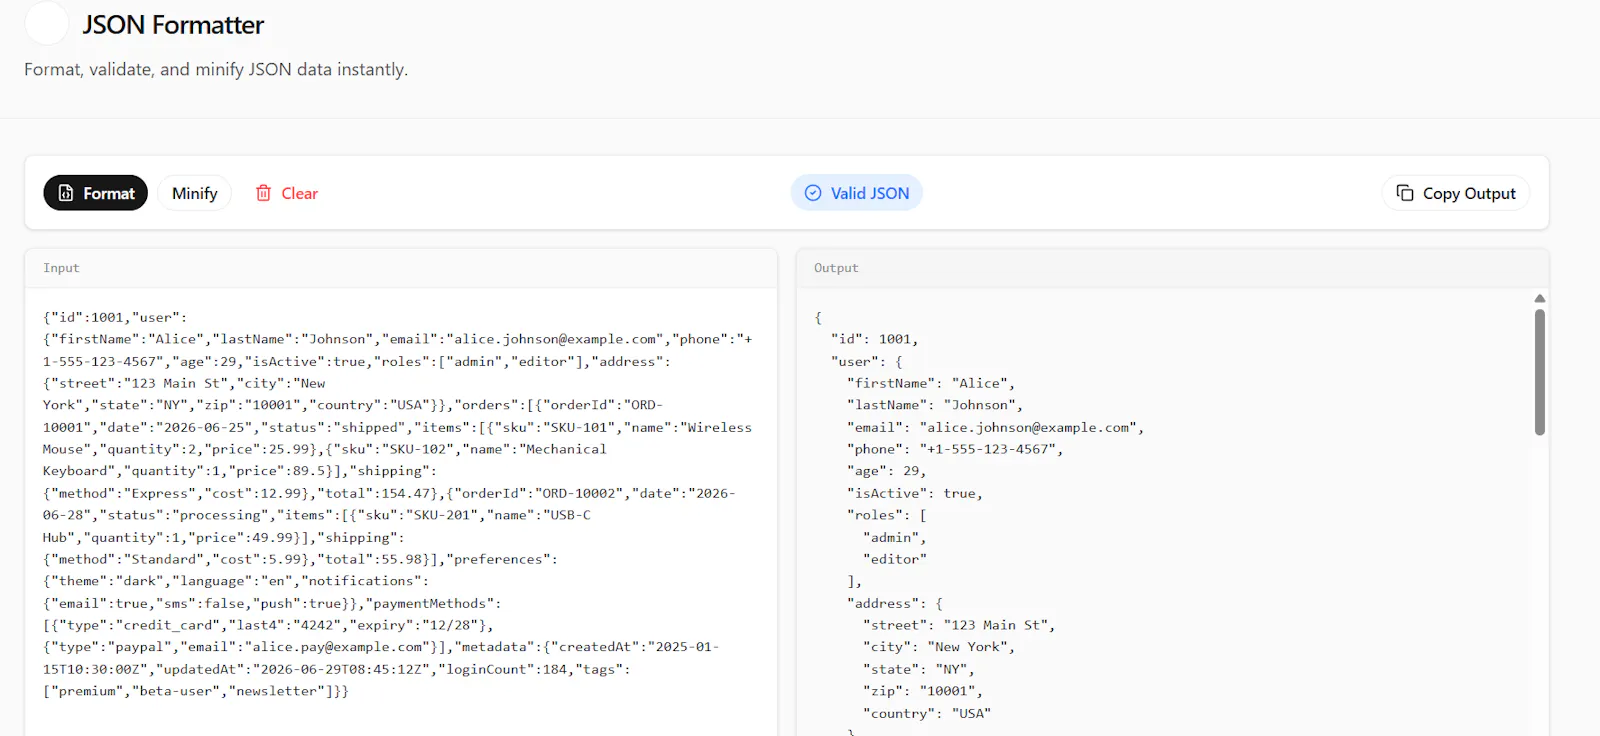1600x736 pixels.
Task: Click the "user": { output line
Action: point(866,361)
